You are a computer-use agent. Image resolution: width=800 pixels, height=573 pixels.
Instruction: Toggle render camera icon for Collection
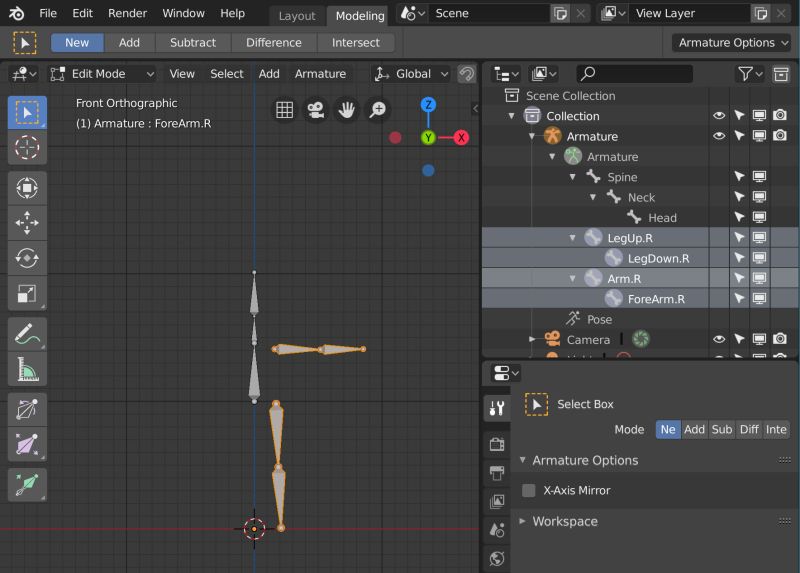tap(780, 115)
